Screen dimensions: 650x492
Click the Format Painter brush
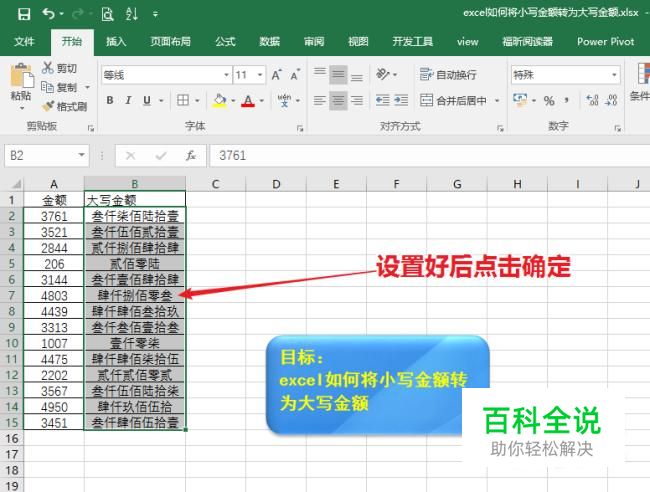65,107
